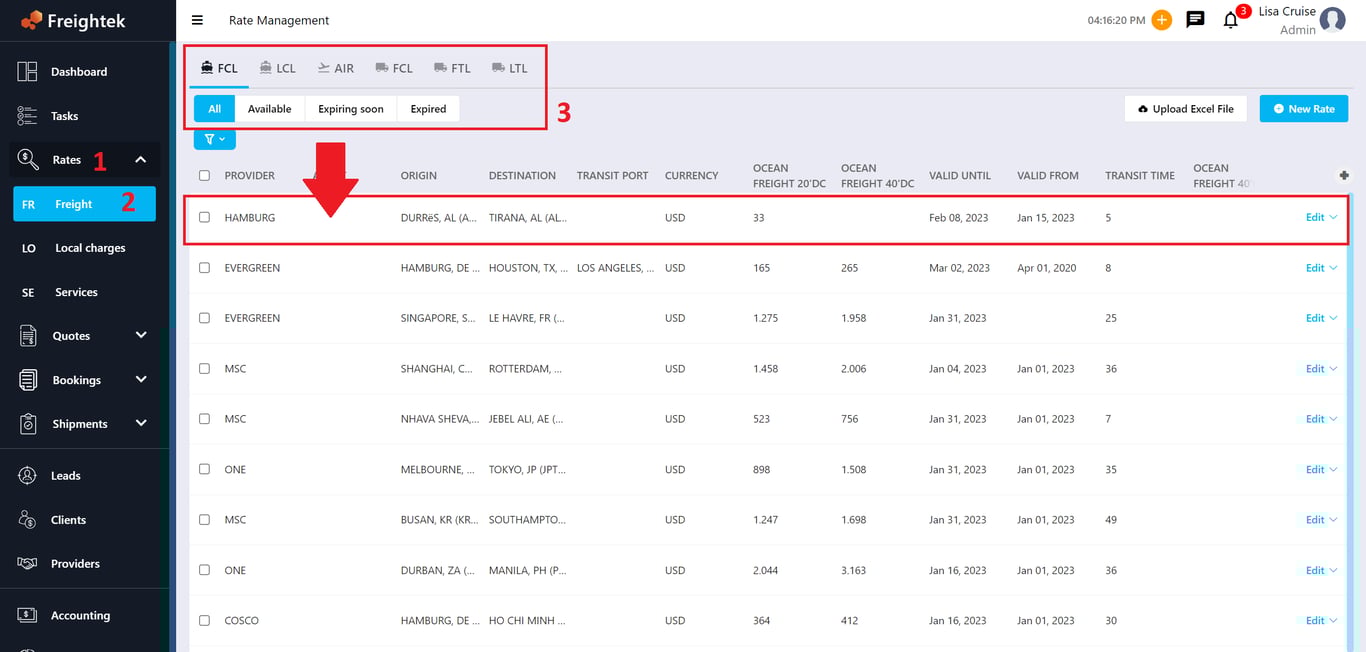Click the Freightek logo
This screenshot has width=1366, height=652.
click(x=72, y=20)
